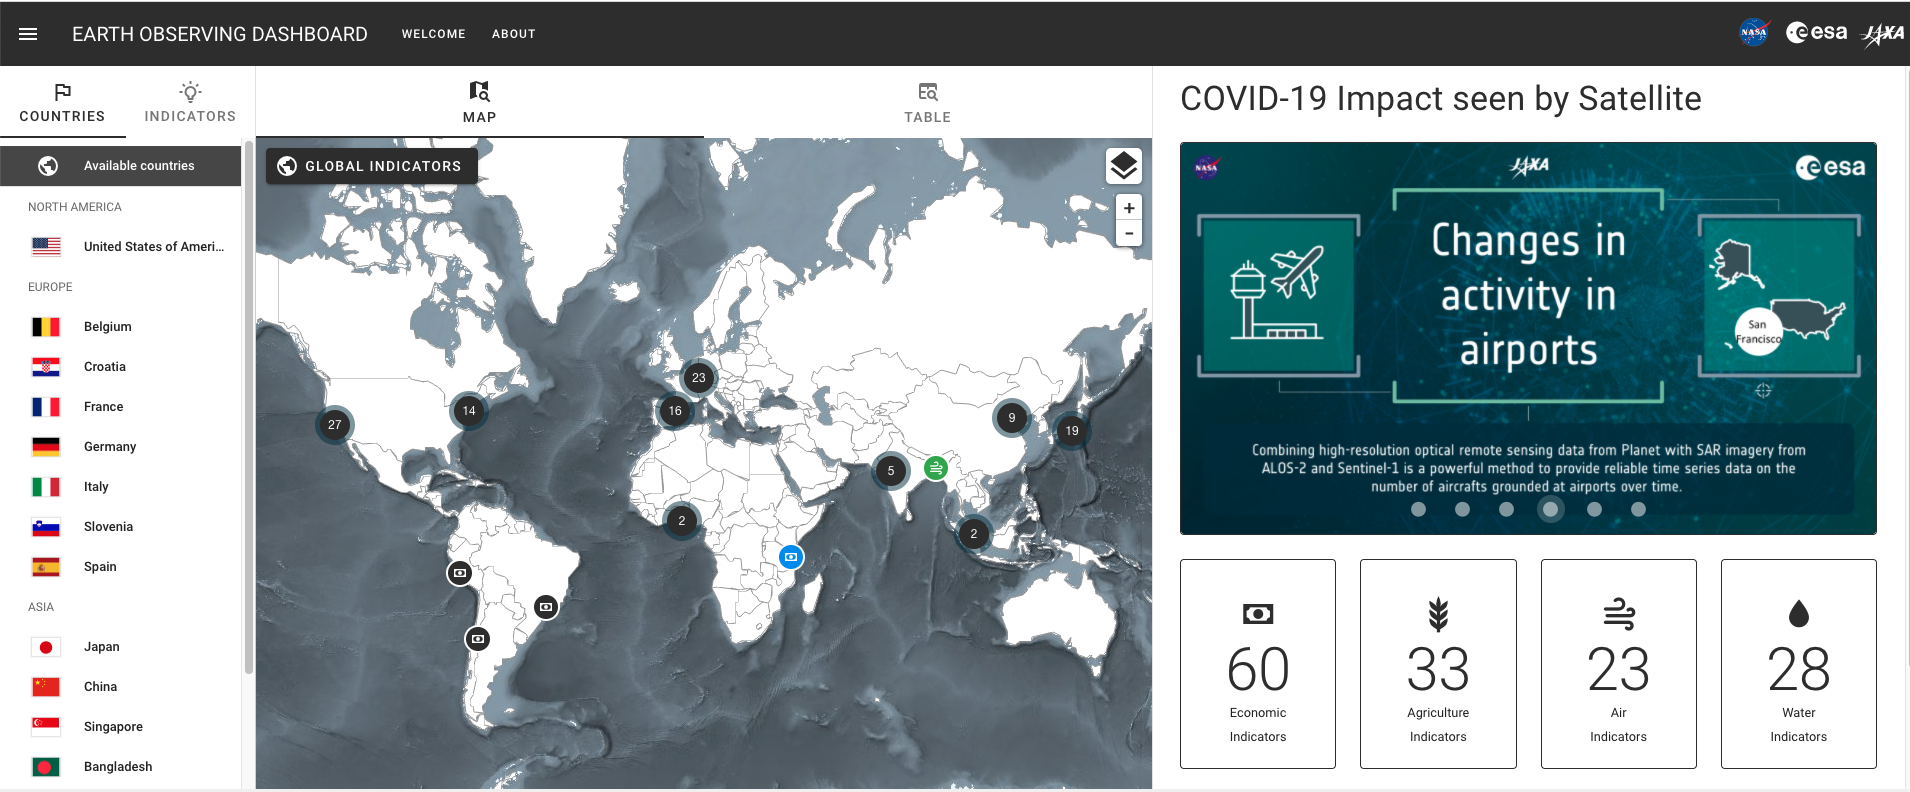The height and width of the screenshot is (792, 1910).
Task: Click the Bangladesh flag icon
Action: [x=46, y=767]
